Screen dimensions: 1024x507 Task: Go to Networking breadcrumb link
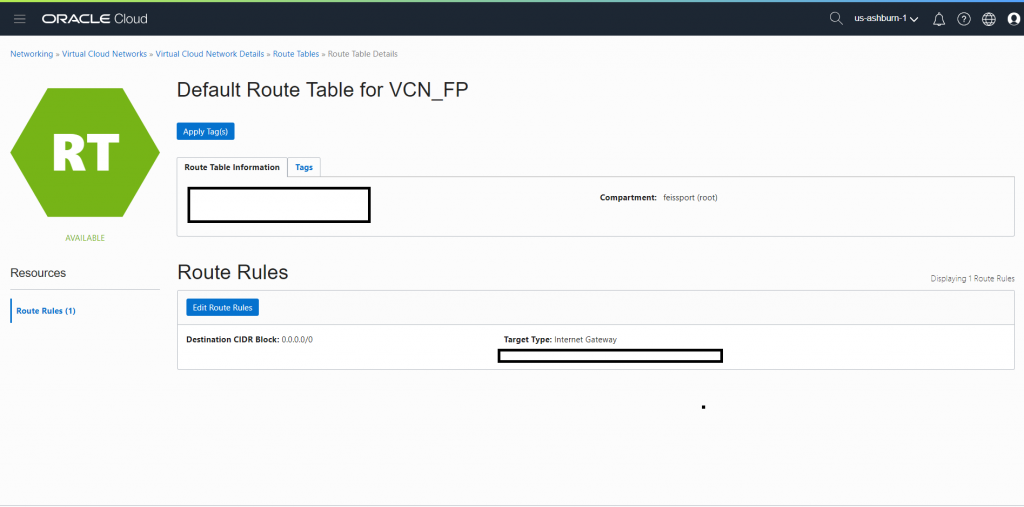coord(31,54)
